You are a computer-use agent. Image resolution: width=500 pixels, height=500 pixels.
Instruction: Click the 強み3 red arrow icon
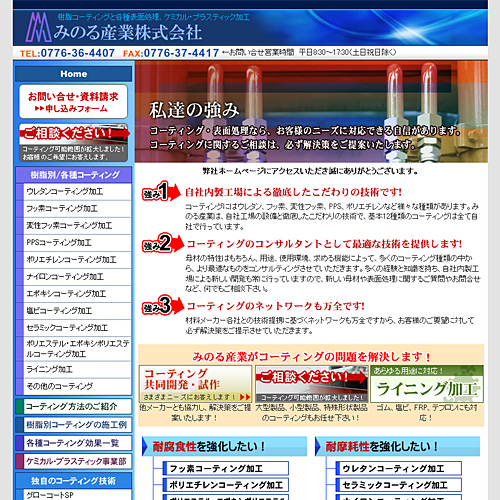163,305
